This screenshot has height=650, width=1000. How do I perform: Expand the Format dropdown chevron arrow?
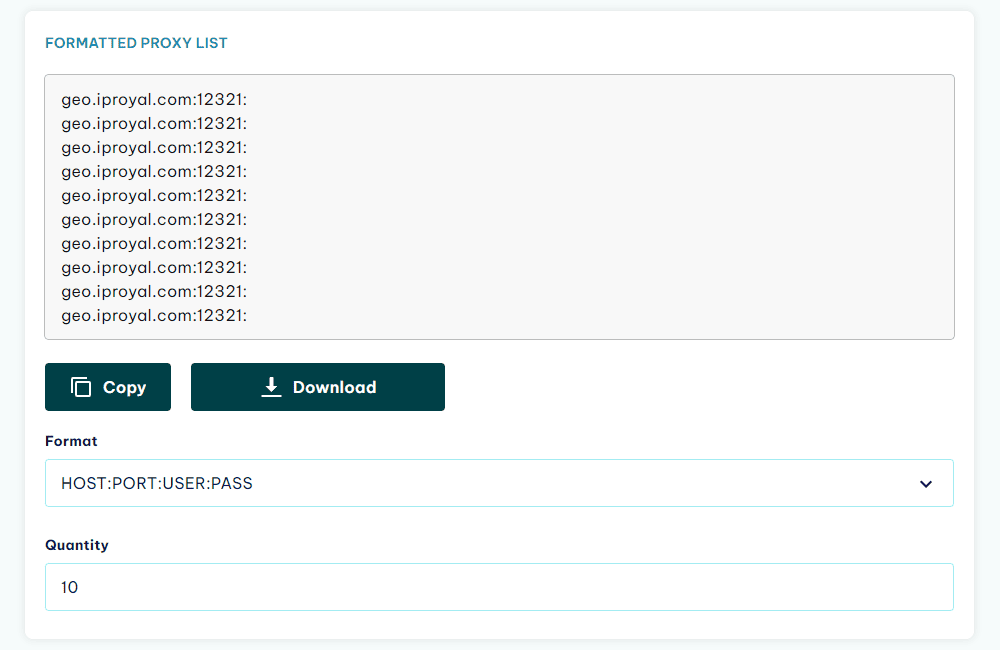point(926,484)
